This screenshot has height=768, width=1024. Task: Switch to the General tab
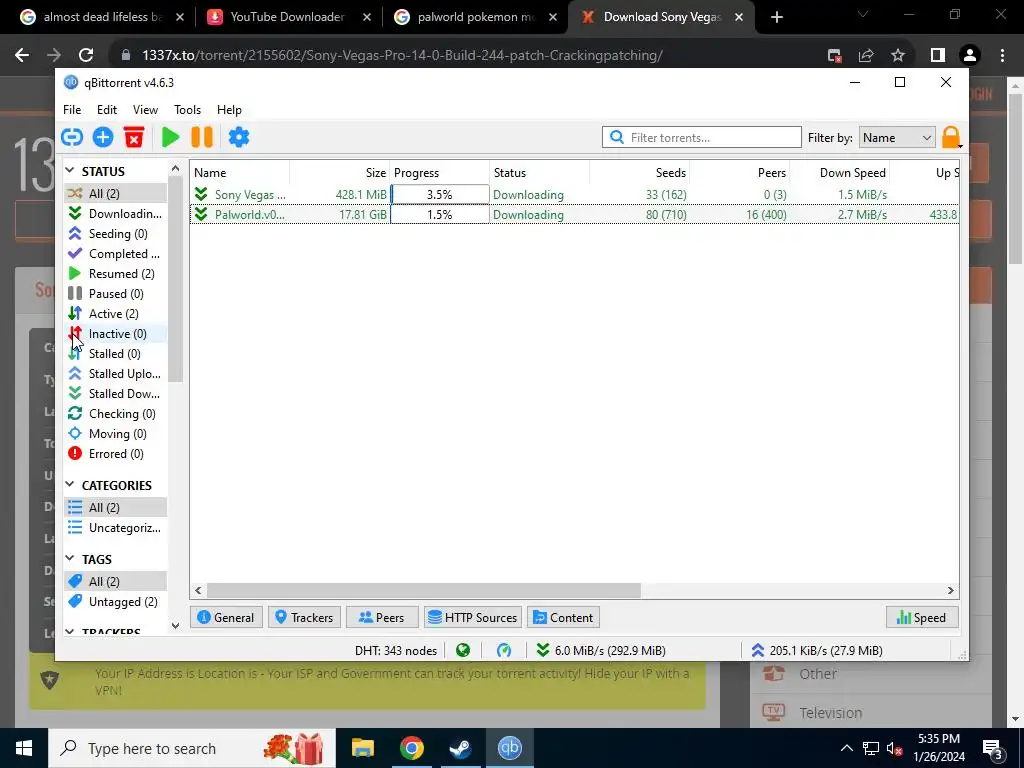tap(226, 617)
